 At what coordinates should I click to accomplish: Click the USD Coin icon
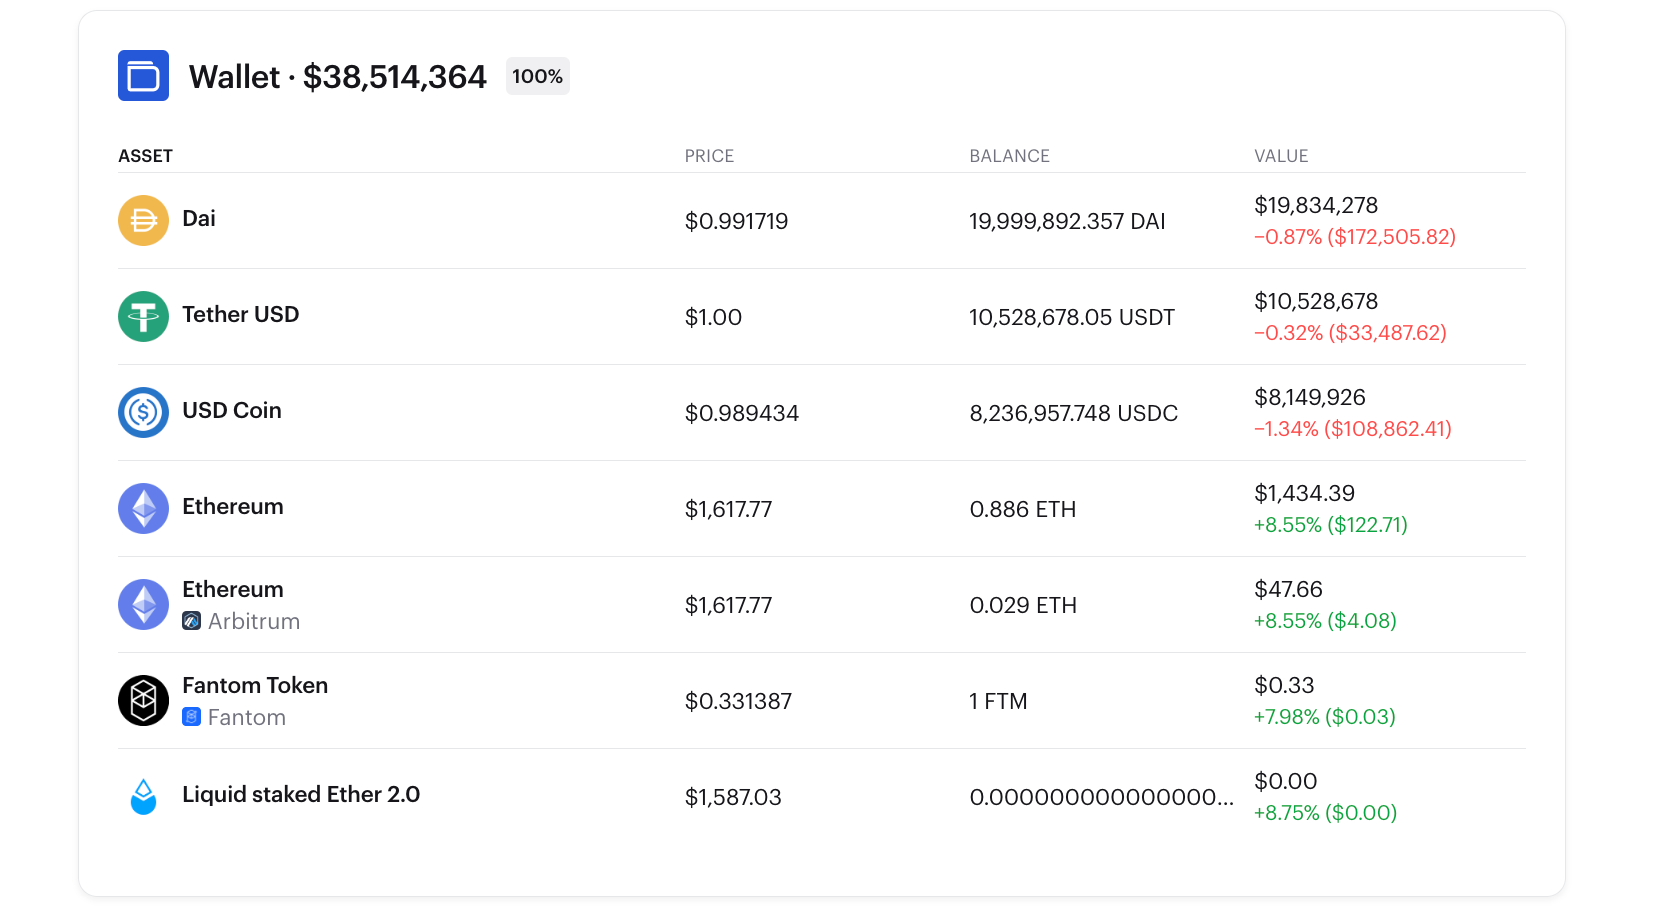pyautogui.click(x=143, y=412)
